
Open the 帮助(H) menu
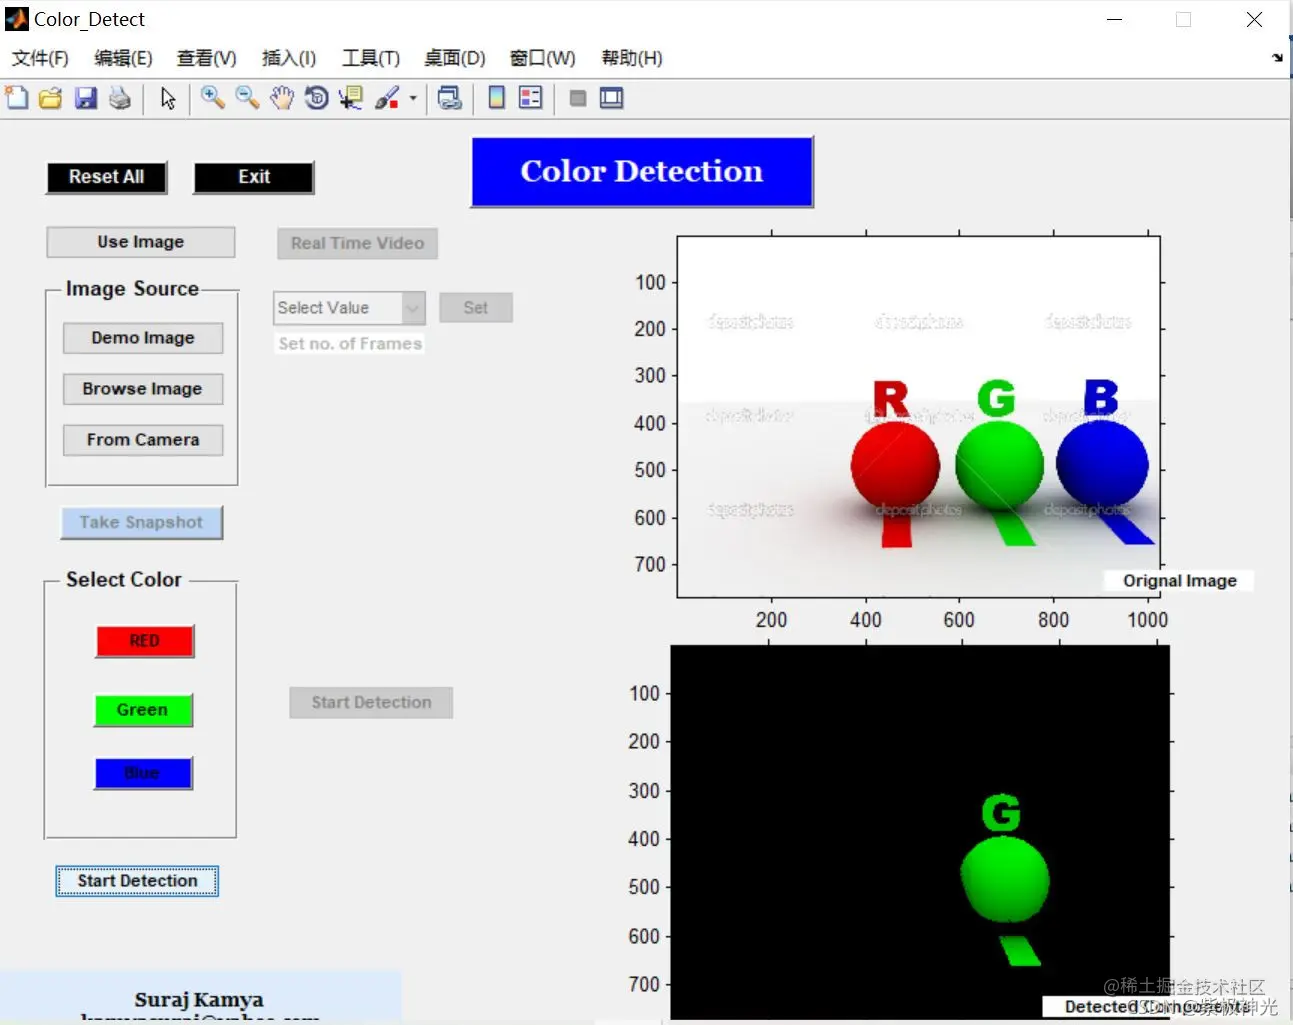[632, 58]
